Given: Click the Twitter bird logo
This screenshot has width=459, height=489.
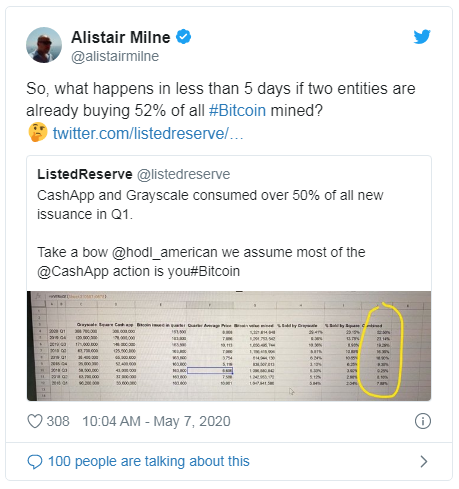Looking at the screenshot, I should (x=422, y=36).
